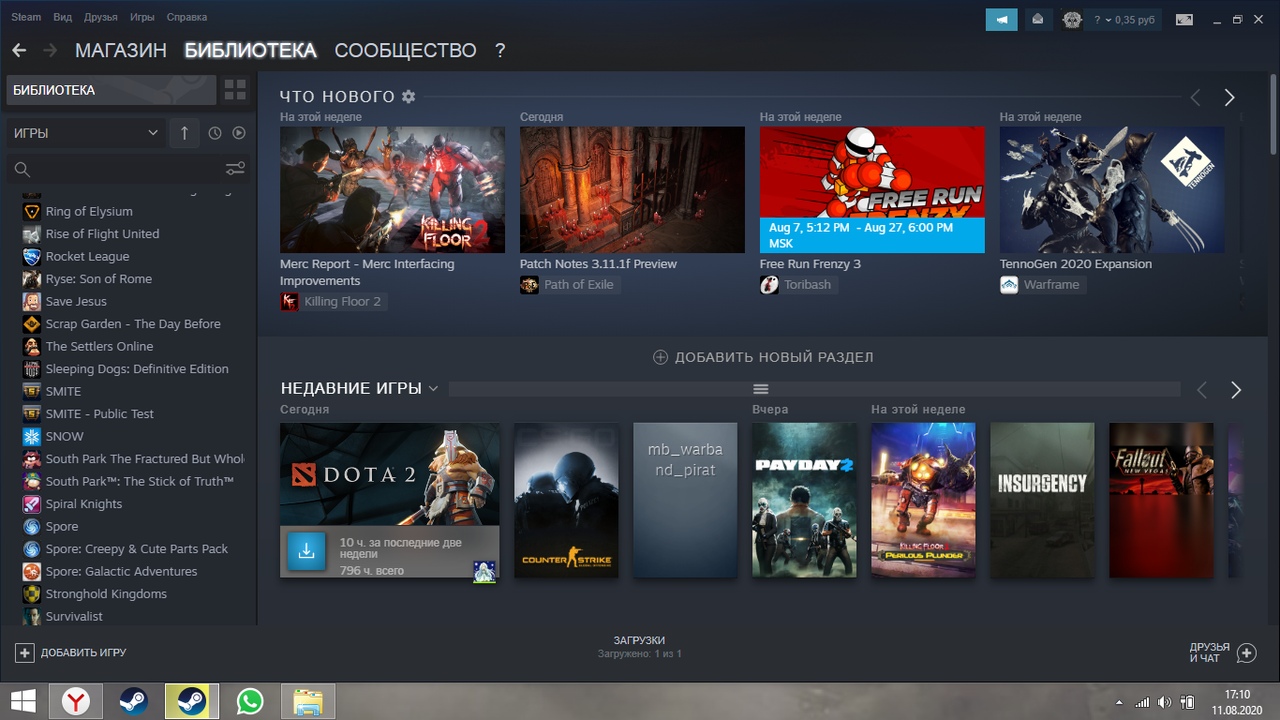Switch to the МАГАЗИН tab
The image size is (1280, 720).
tap(121, 50)
